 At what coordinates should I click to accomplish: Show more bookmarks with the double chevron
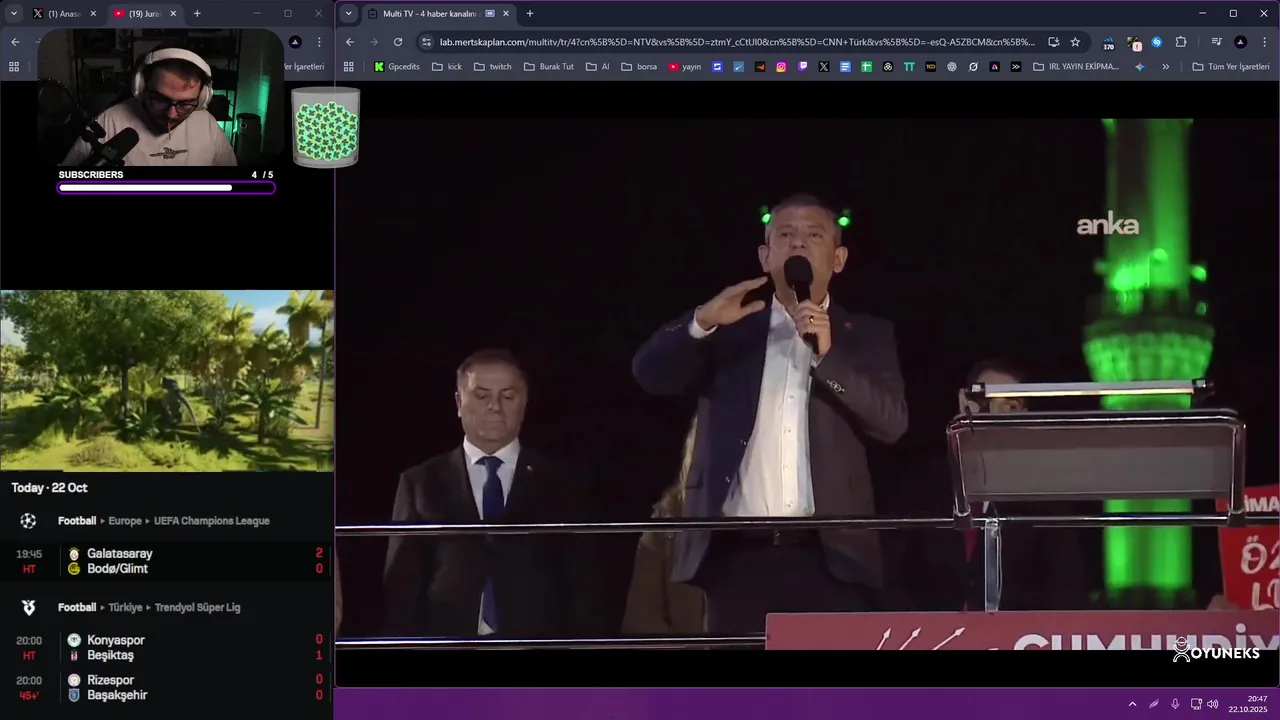[1165, 67]
